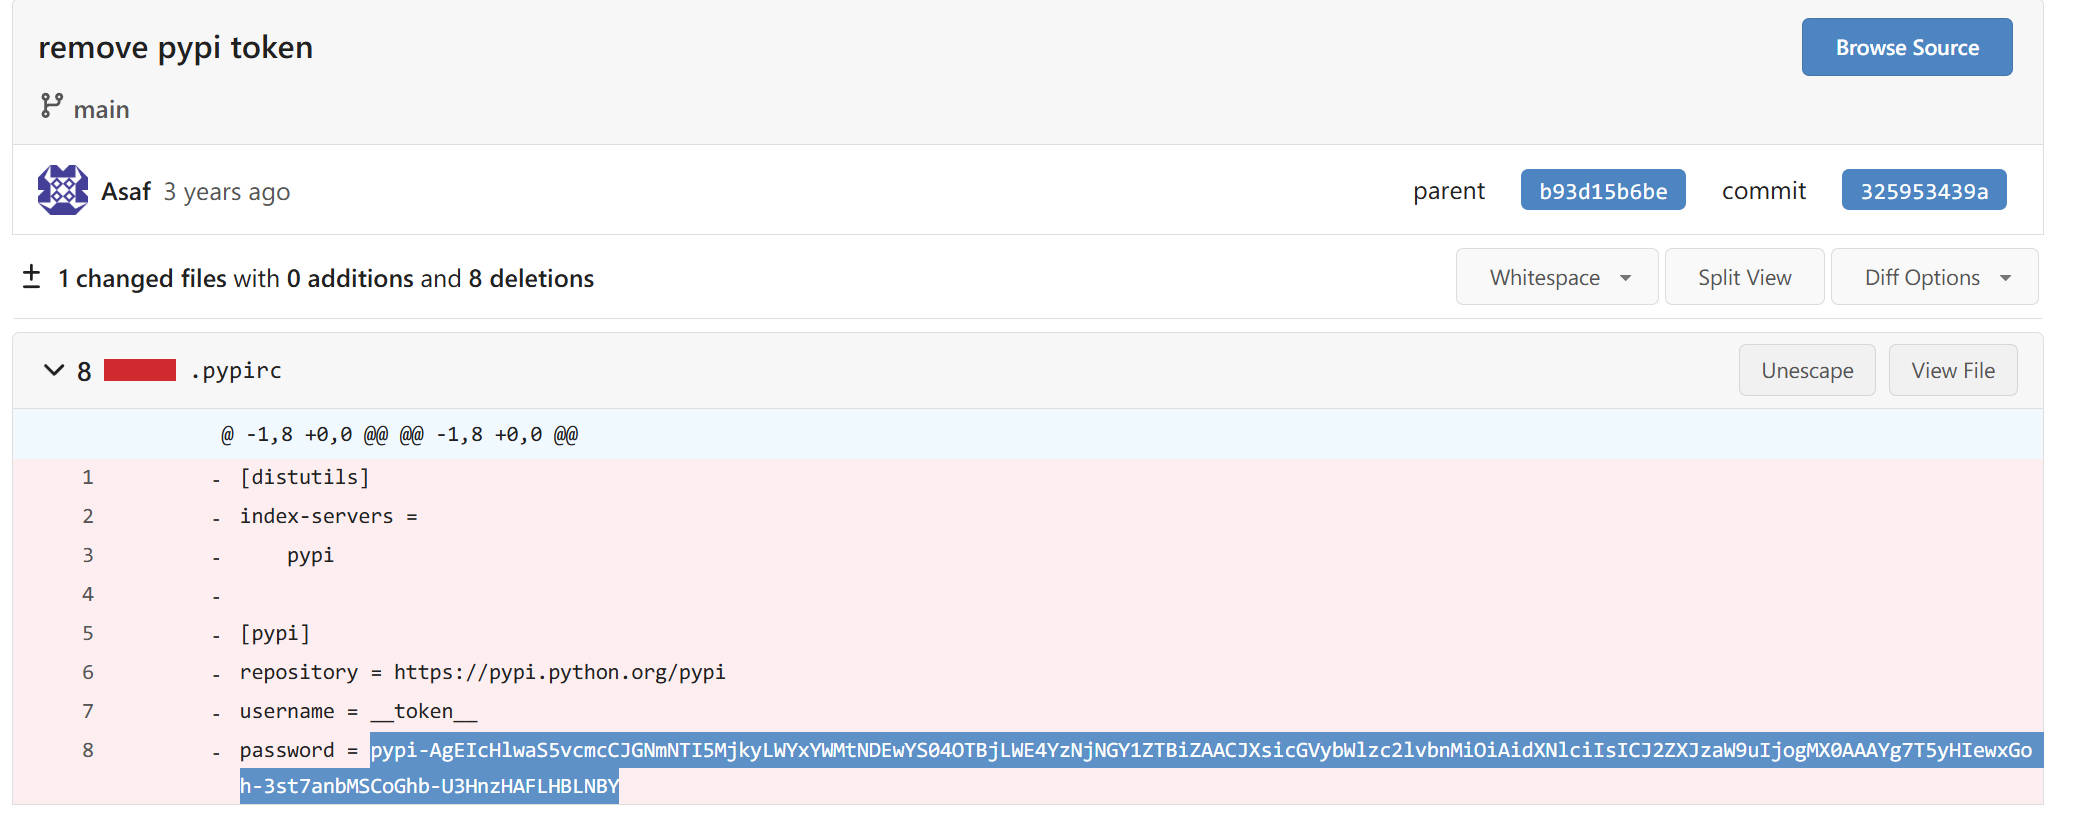Viewport: 2077px width, 840px height.
Task: Click the 'username = __token__' line
Action: point(358,711)
